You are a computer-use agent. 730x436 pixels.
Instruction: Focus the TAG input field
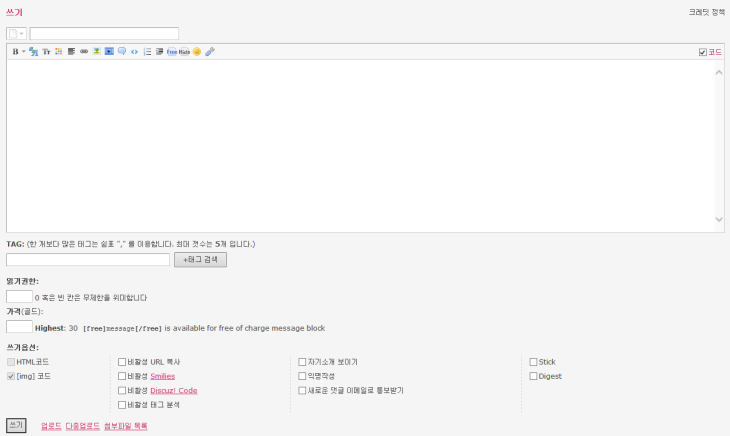pos(88,260)
